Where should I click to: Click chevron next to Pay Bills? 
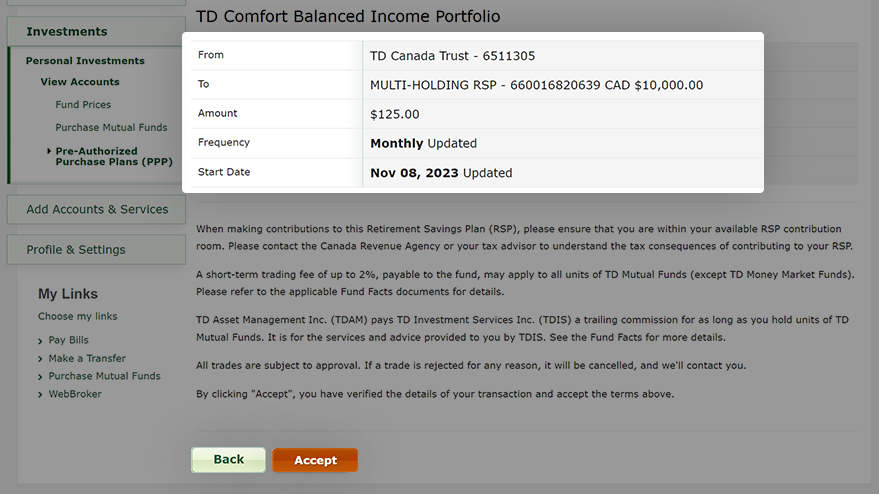click(x=40, y=341)
